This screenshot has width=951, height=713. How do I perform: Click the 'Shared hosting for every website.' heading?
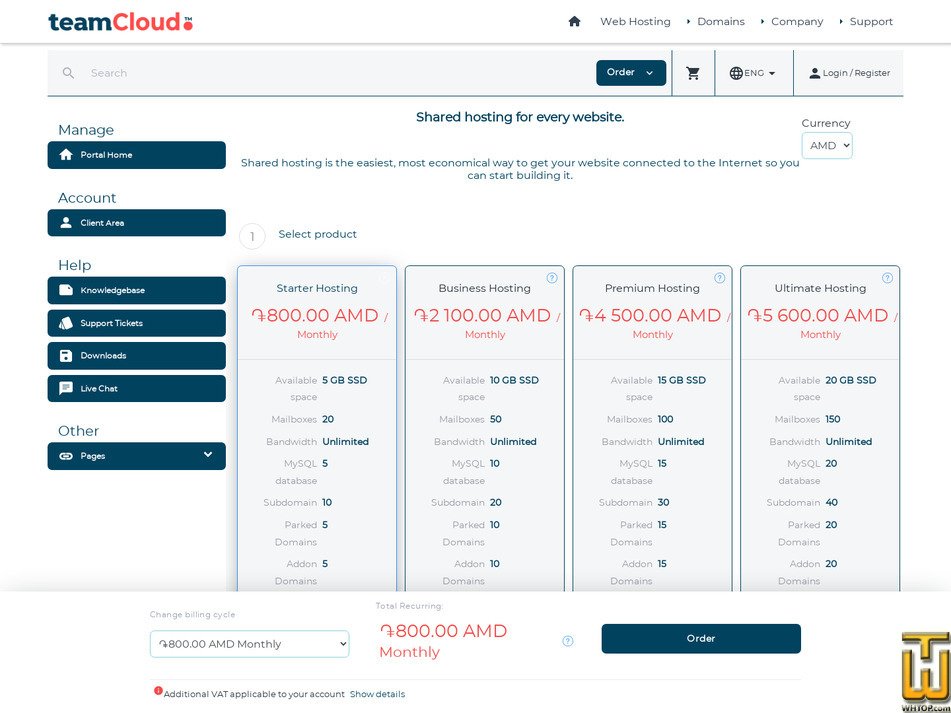[520, 117]
